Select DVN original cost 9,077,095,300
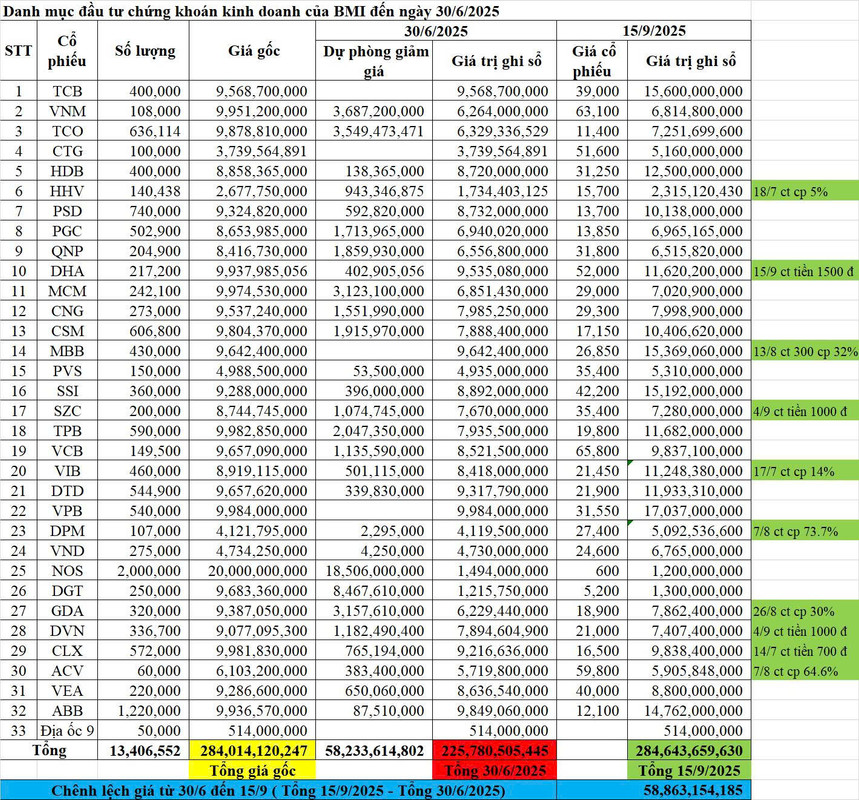859x800 pixels. pyautogui.click(x=253, y=631)
